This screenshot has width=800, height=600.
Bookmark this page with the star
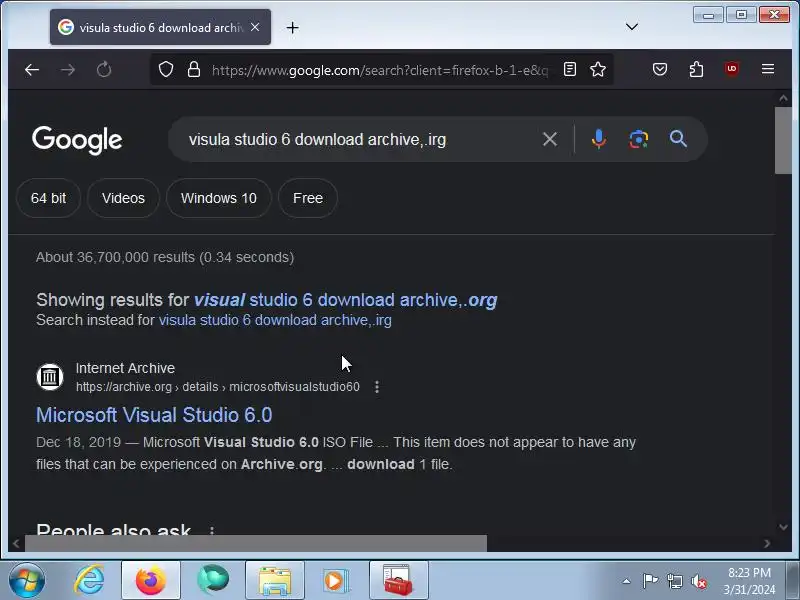pyautogui.click(x=598, y=69)
